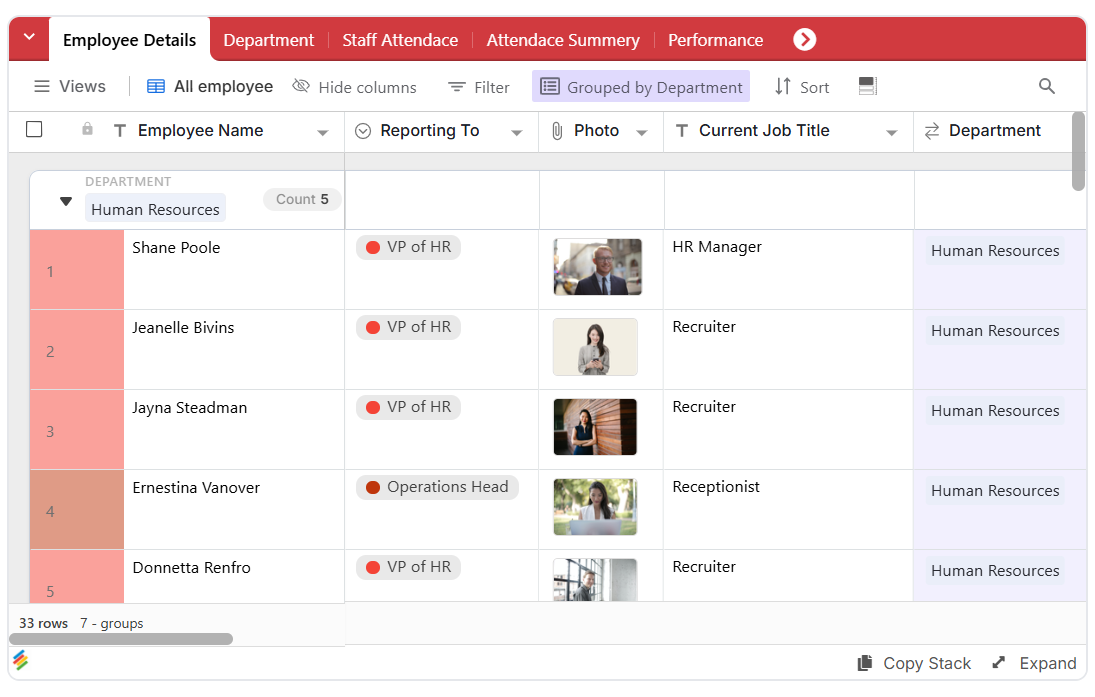Click the Stackby logo icon
1095x697 pixels.
21,660
